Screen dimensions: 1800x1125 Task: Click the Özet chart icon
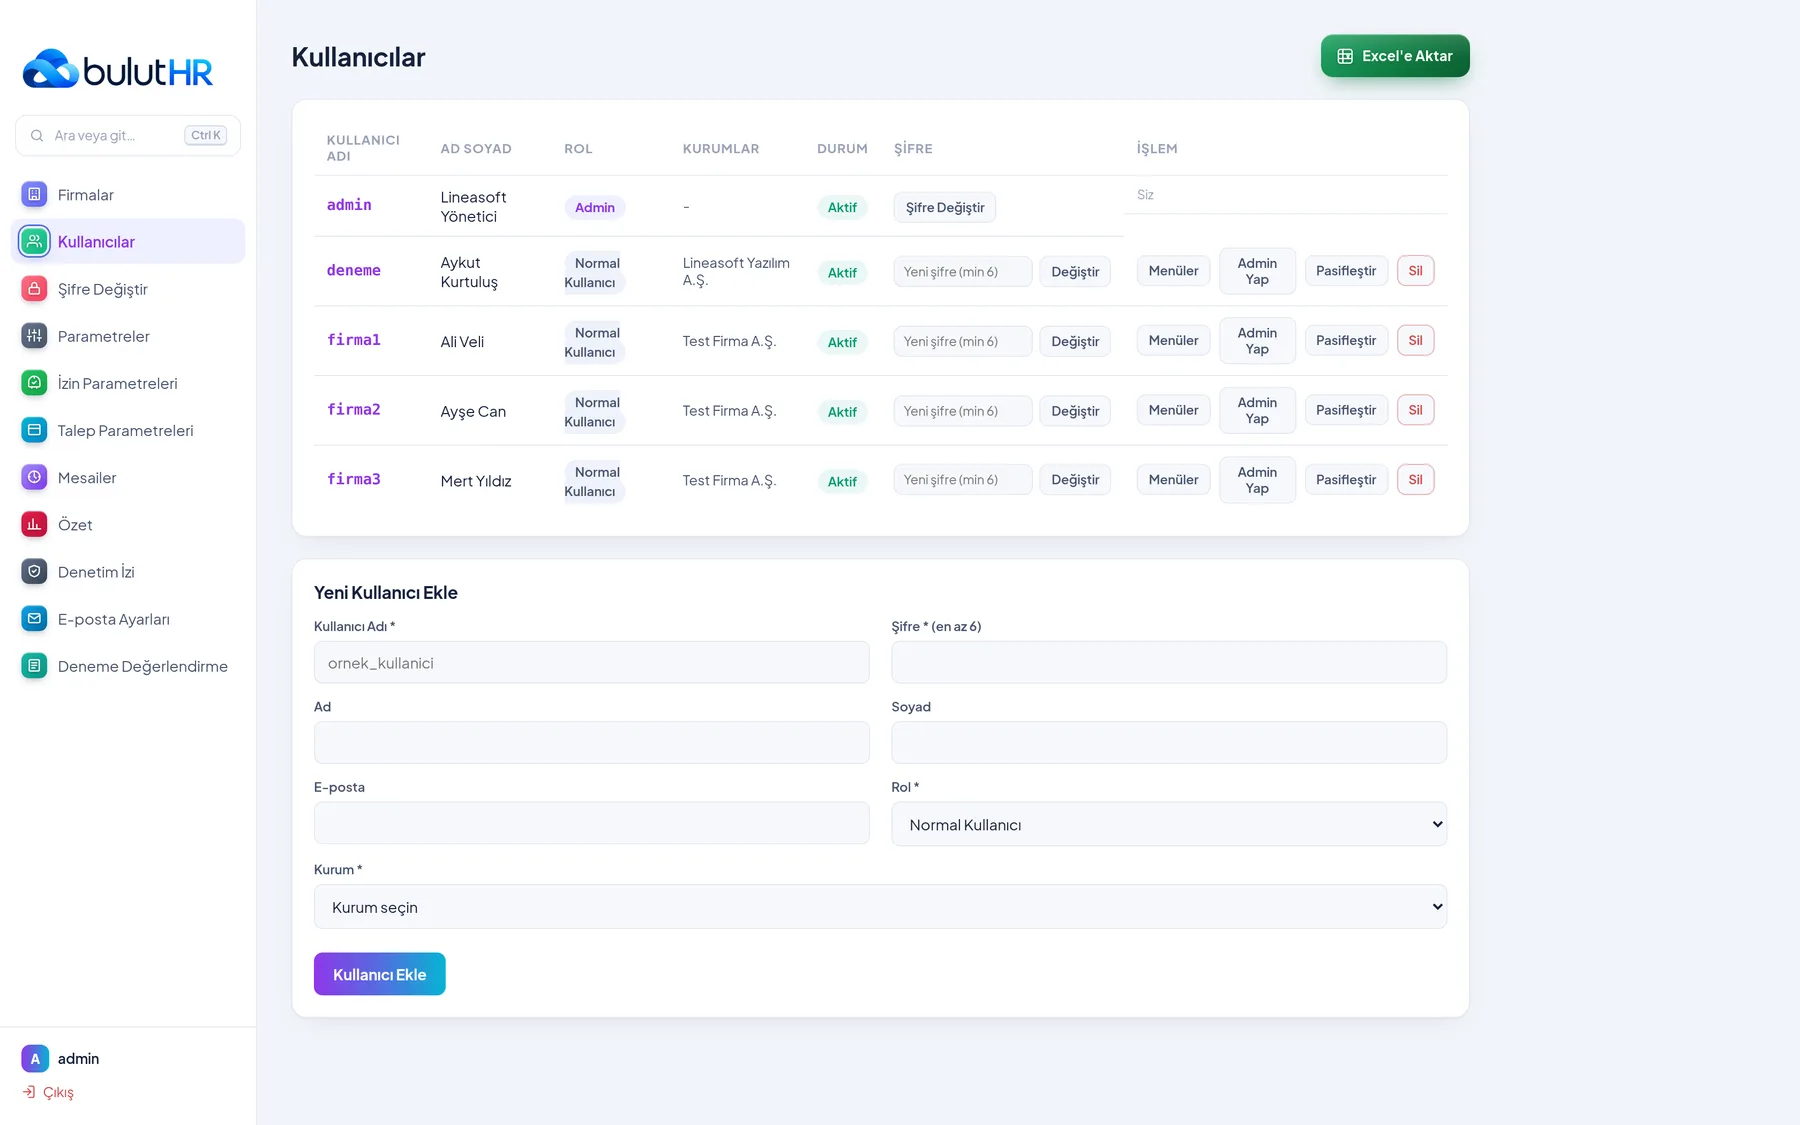pos(34,524)
